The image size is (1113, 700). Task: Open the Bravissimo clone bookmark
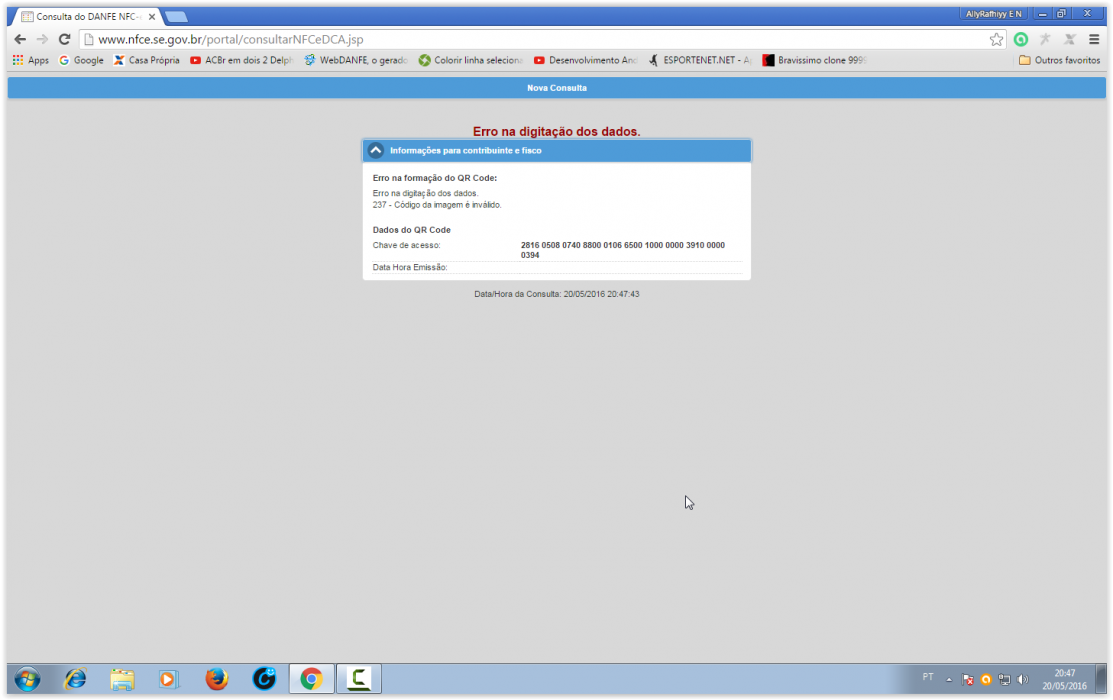coord(814,60)
